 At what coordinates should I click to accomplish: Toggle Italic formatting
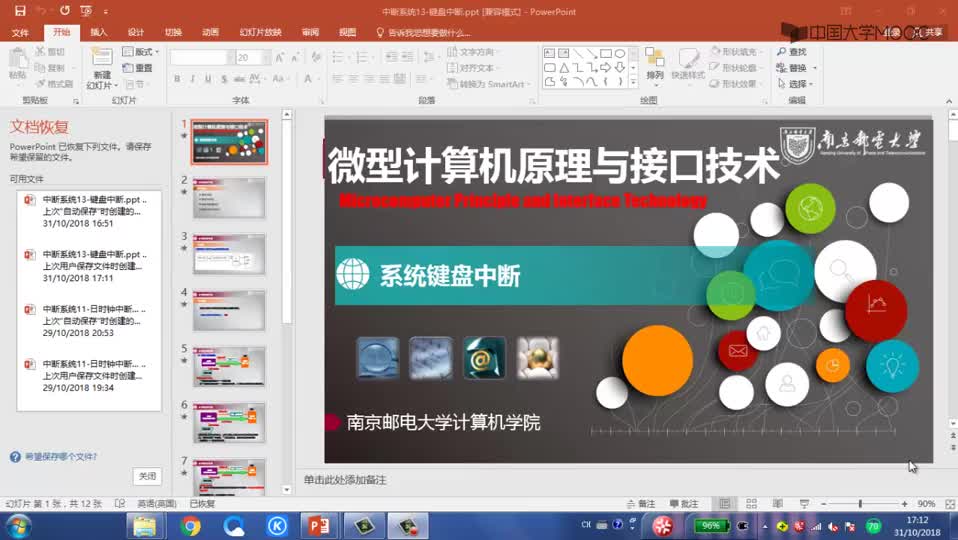tap(192, 79)
